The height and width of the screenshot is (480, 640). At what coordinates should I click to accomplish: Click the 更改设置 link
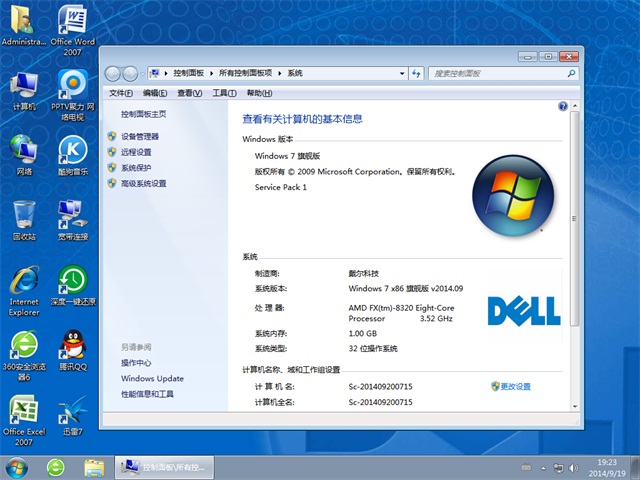tap(515, 386)
